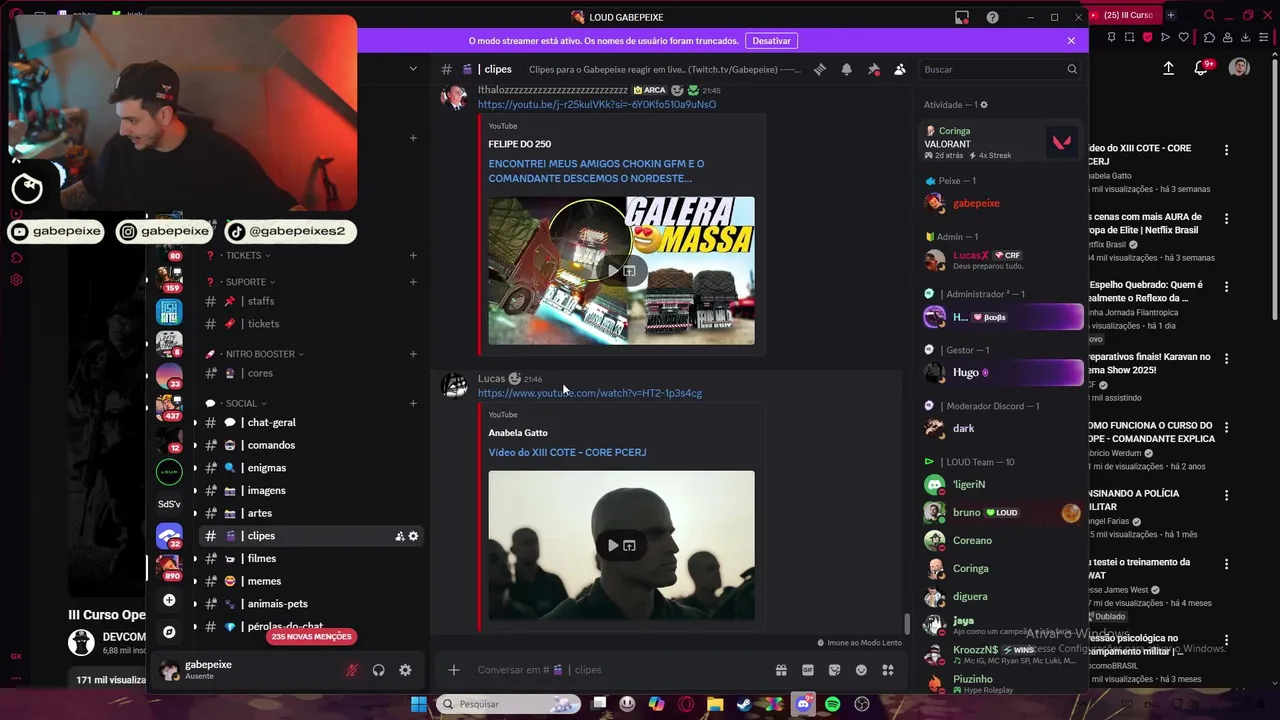The width and height of the screenshot is (1280, 720).
Task: Toggle headphones deafen in user panel
Action: click(378, 670)
